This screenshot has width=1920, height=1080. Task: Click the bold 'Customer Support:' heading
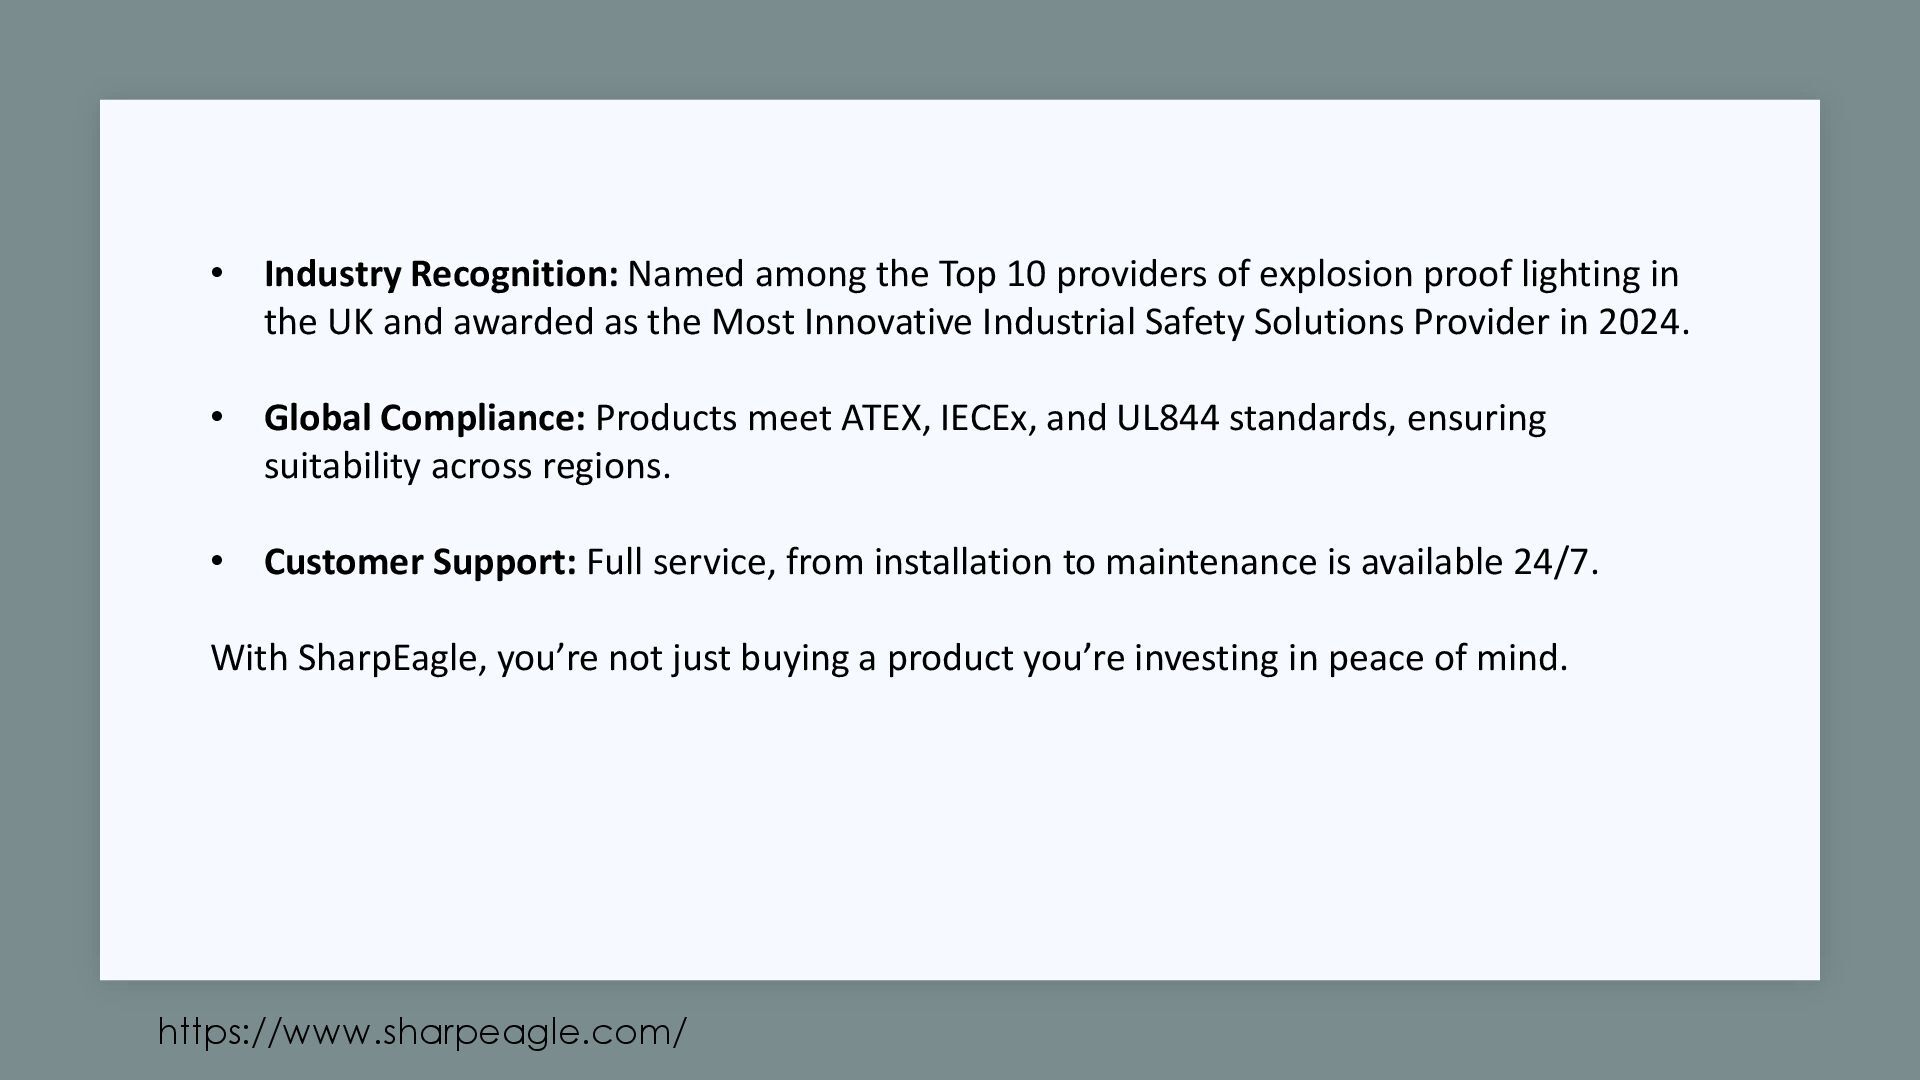point(420,562)
